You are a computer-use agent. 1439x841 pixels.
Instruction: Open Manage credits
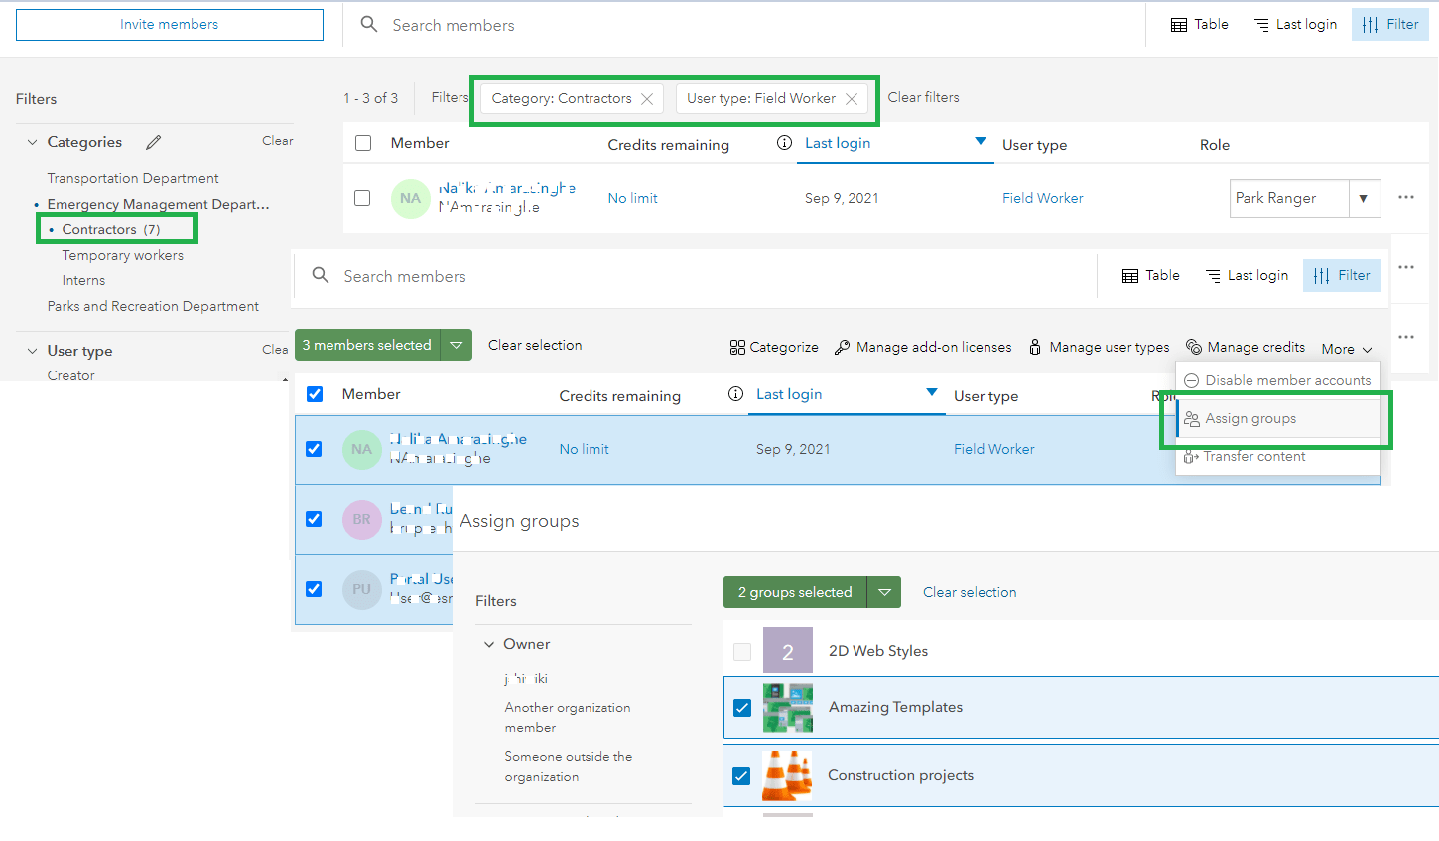tap(1245, 347)
